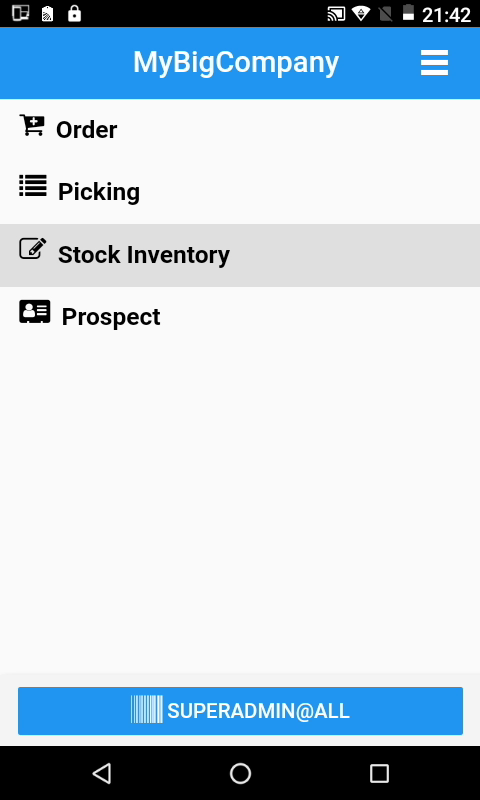Screen dimensions: 480x800
Task: Tap the battery indicator in status bar
Action: coord(408,13)
